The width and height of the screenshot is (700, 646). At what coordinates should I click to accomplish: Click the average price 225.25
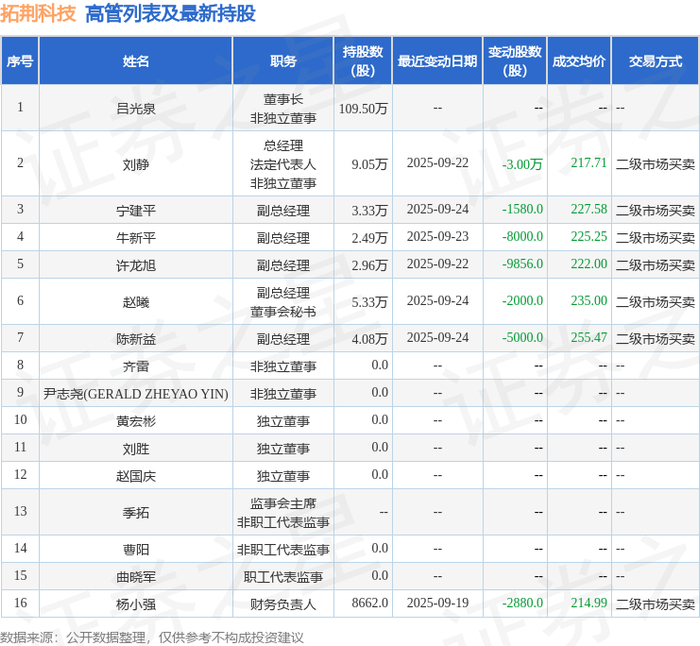pos(589,237)
